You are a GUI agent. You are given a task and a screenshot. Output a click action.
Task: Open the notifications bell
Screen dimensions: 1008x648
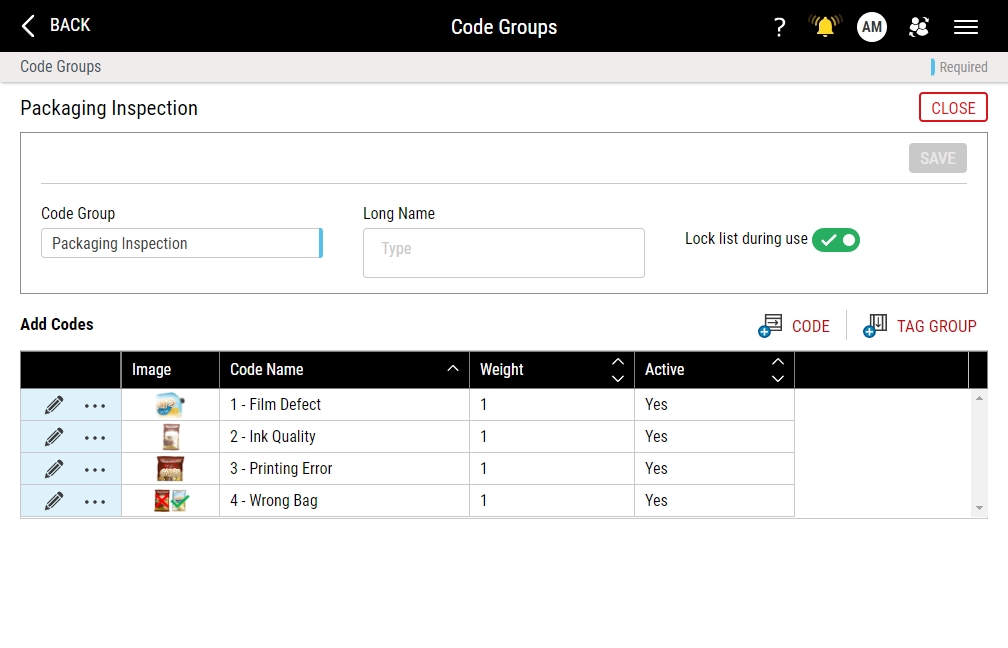click(824, 27)
